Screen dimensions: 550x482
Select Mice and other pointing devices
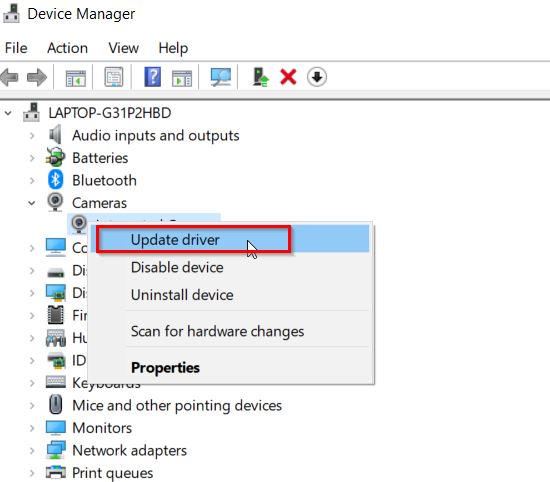[177, 406]
